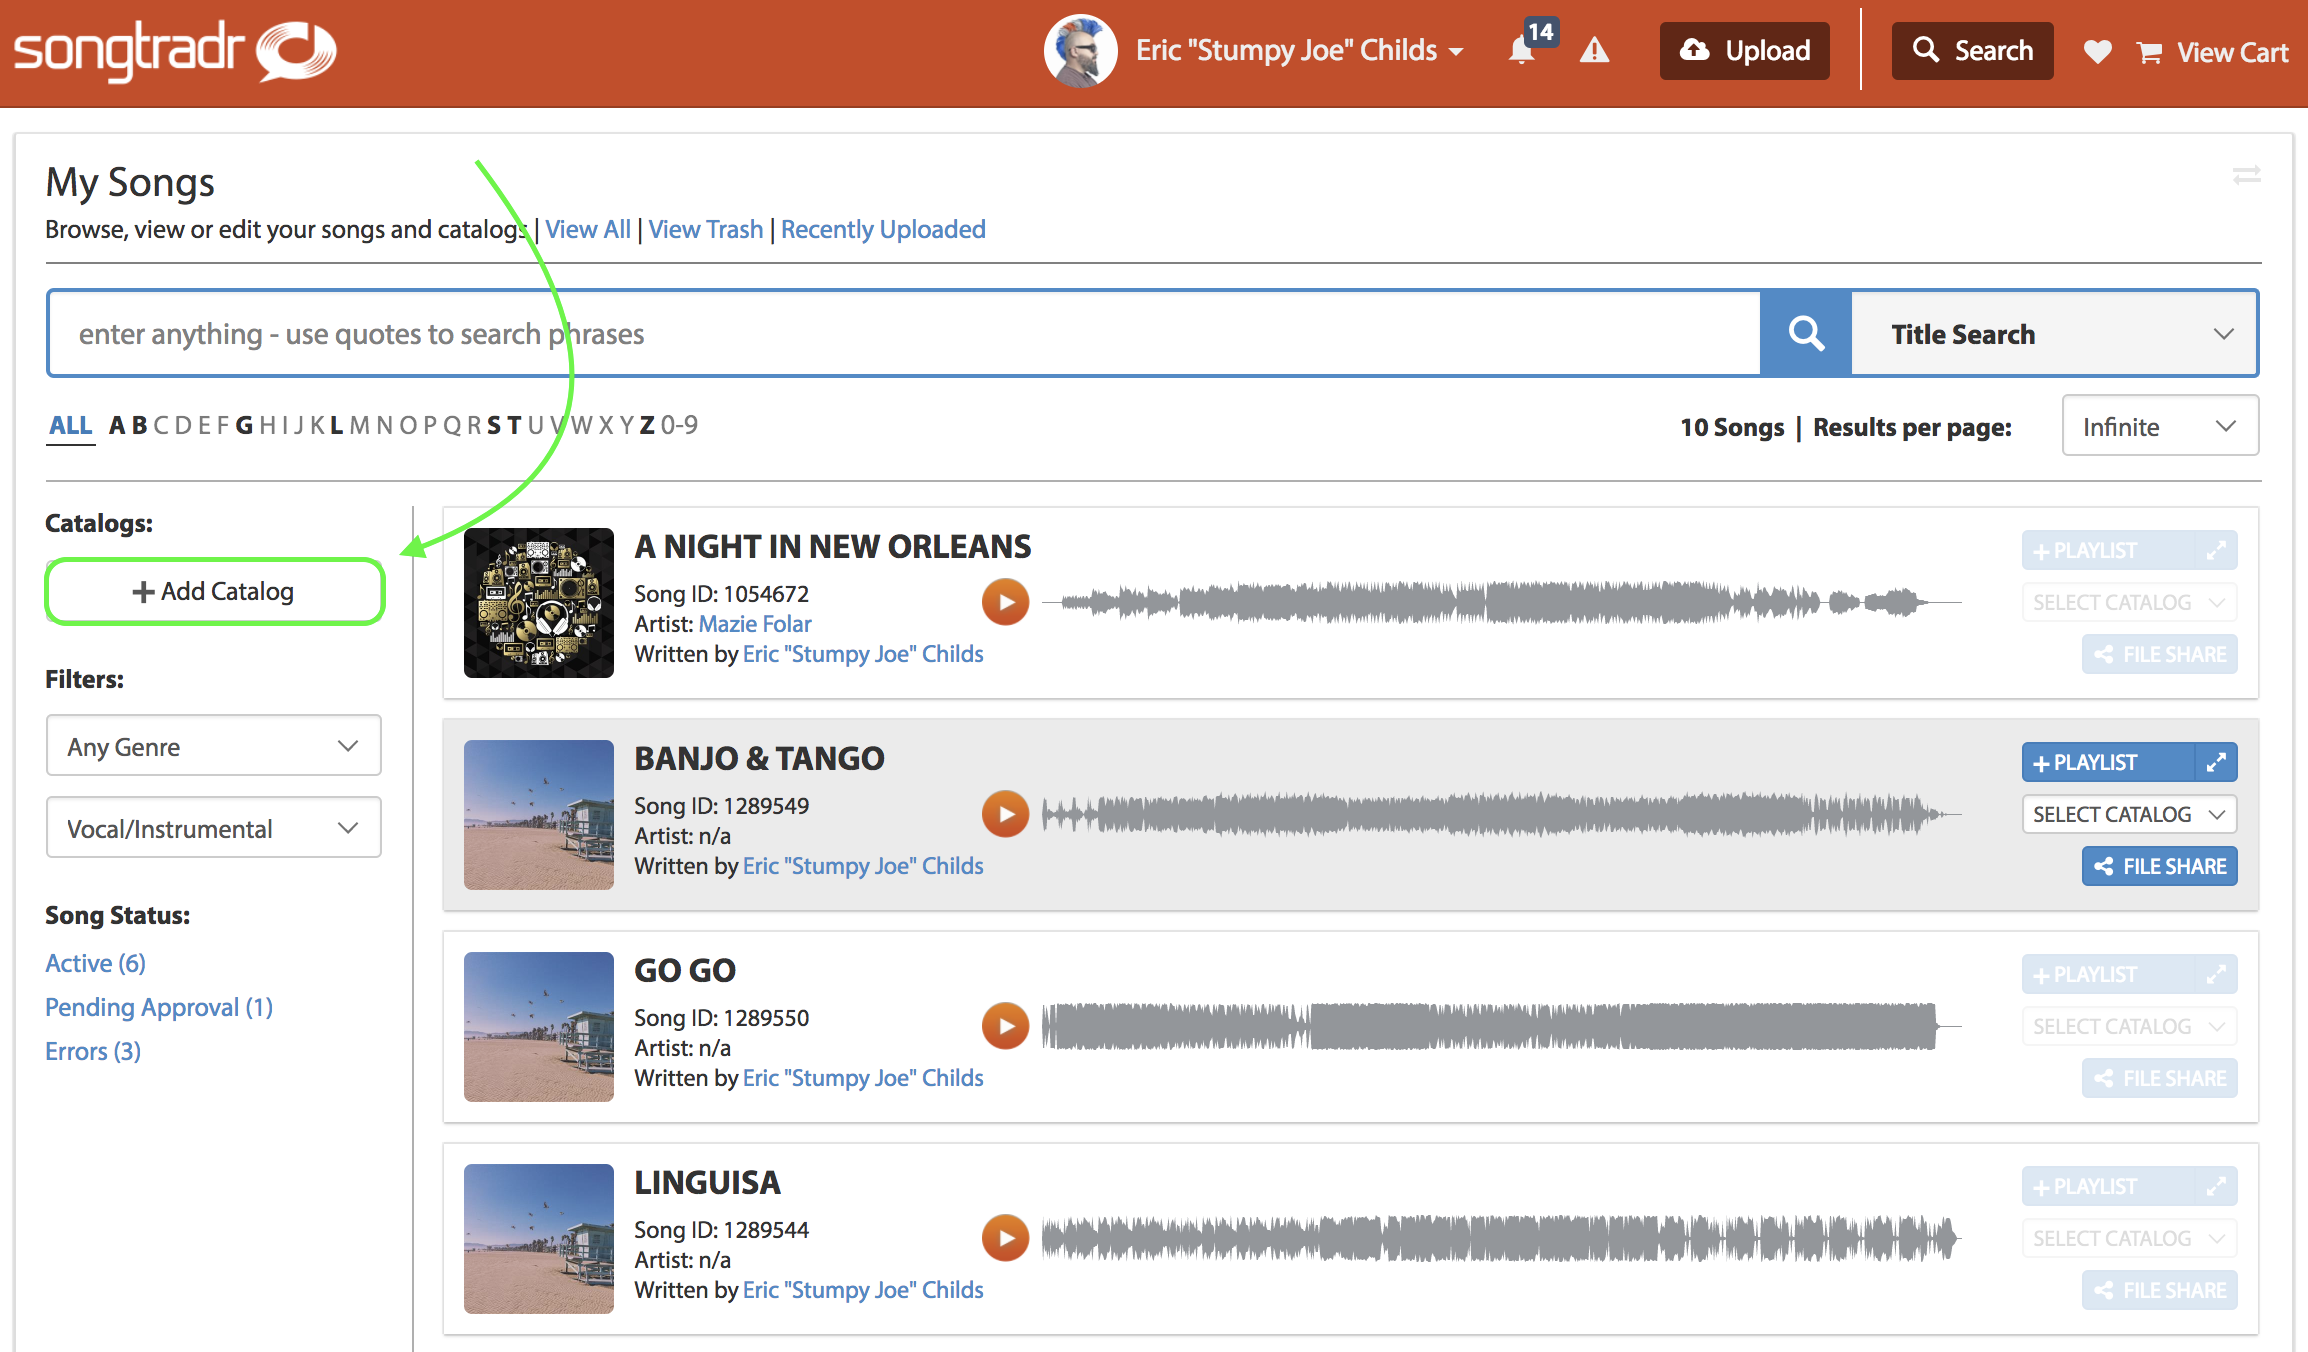Filter songs by 0-9
This screenshot has height=1352, width=2308.
(x=679, y=425)
